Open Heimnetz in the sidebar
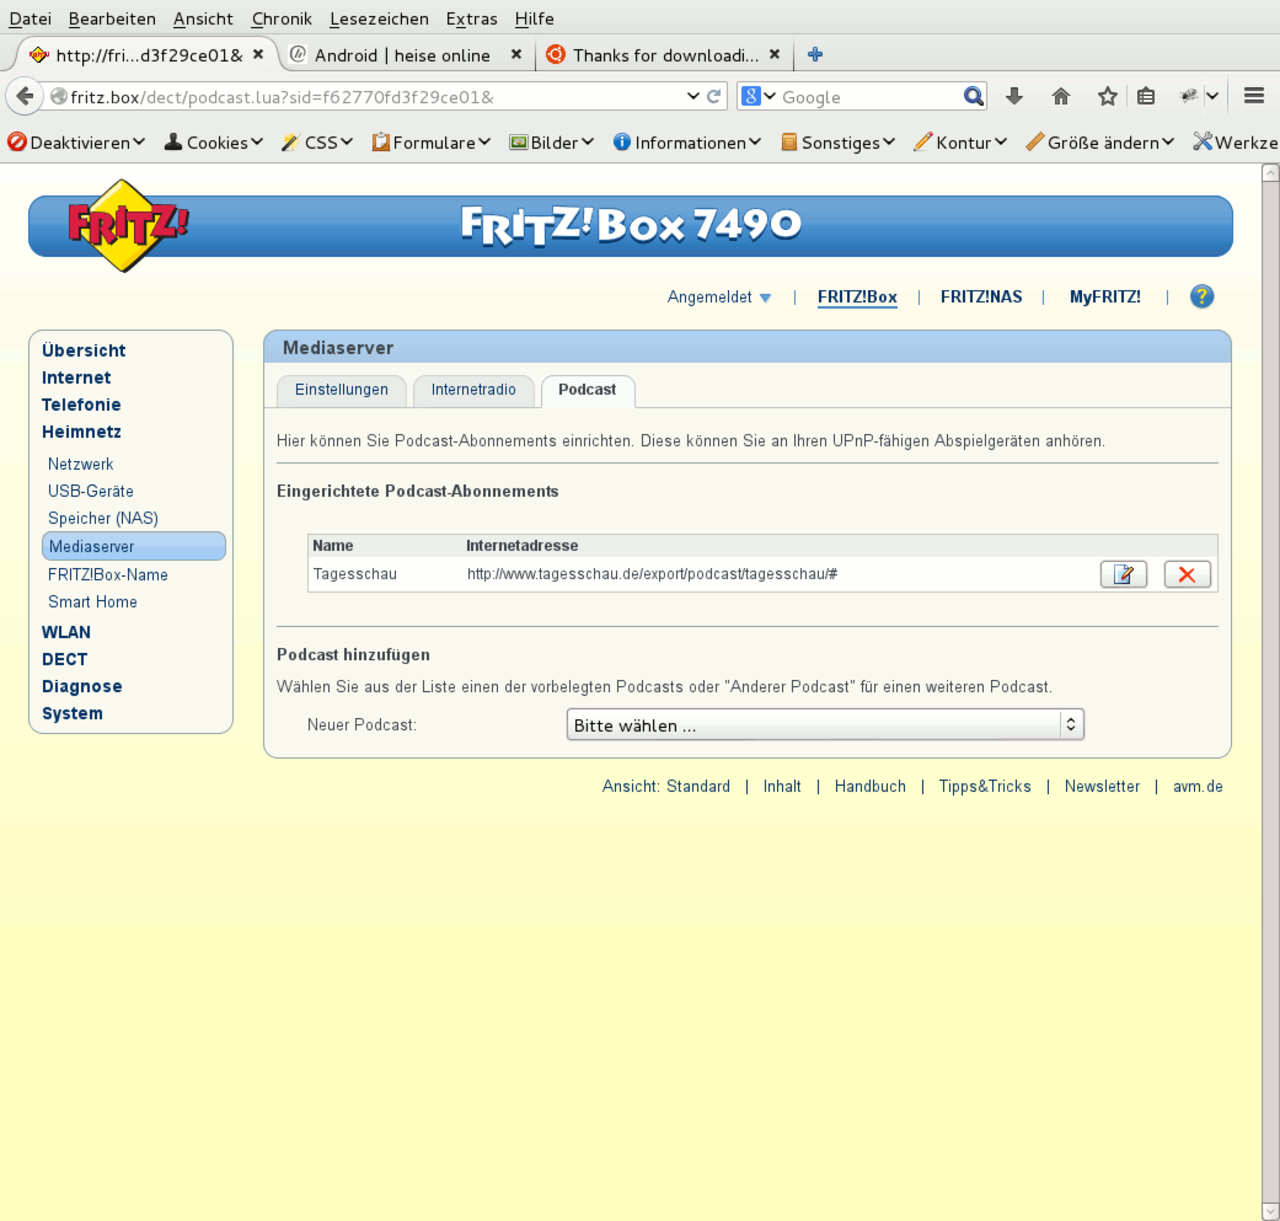The height and width of the screenshot is (1221, 1280). click(81, 432)
